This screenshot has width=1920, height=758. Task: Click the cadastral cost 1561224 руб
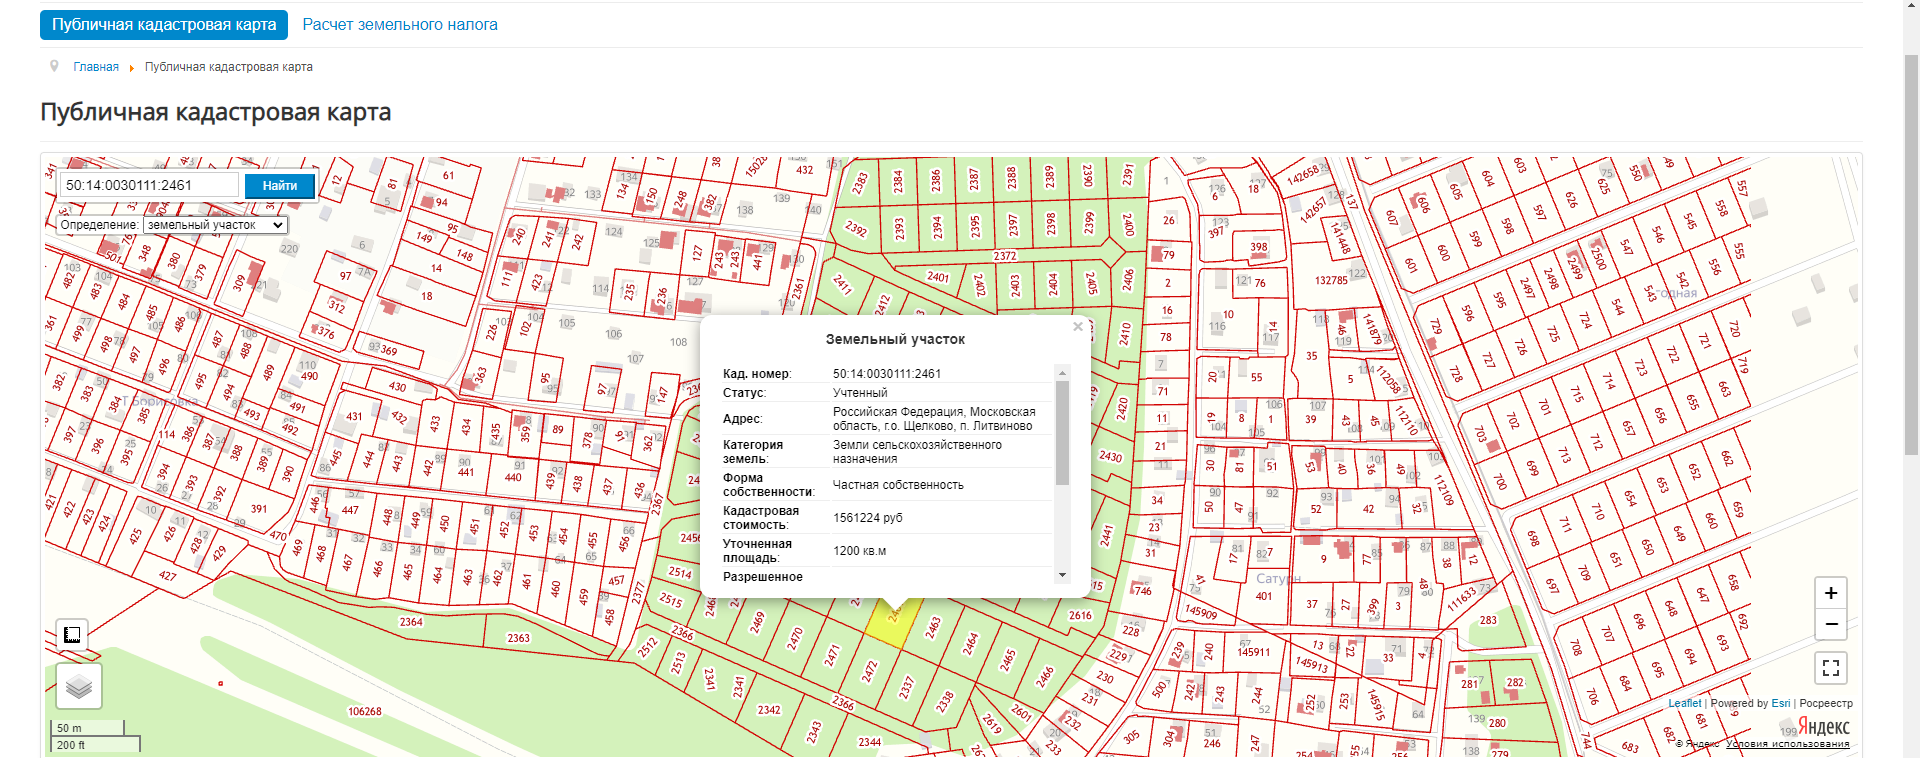point(868,518)
